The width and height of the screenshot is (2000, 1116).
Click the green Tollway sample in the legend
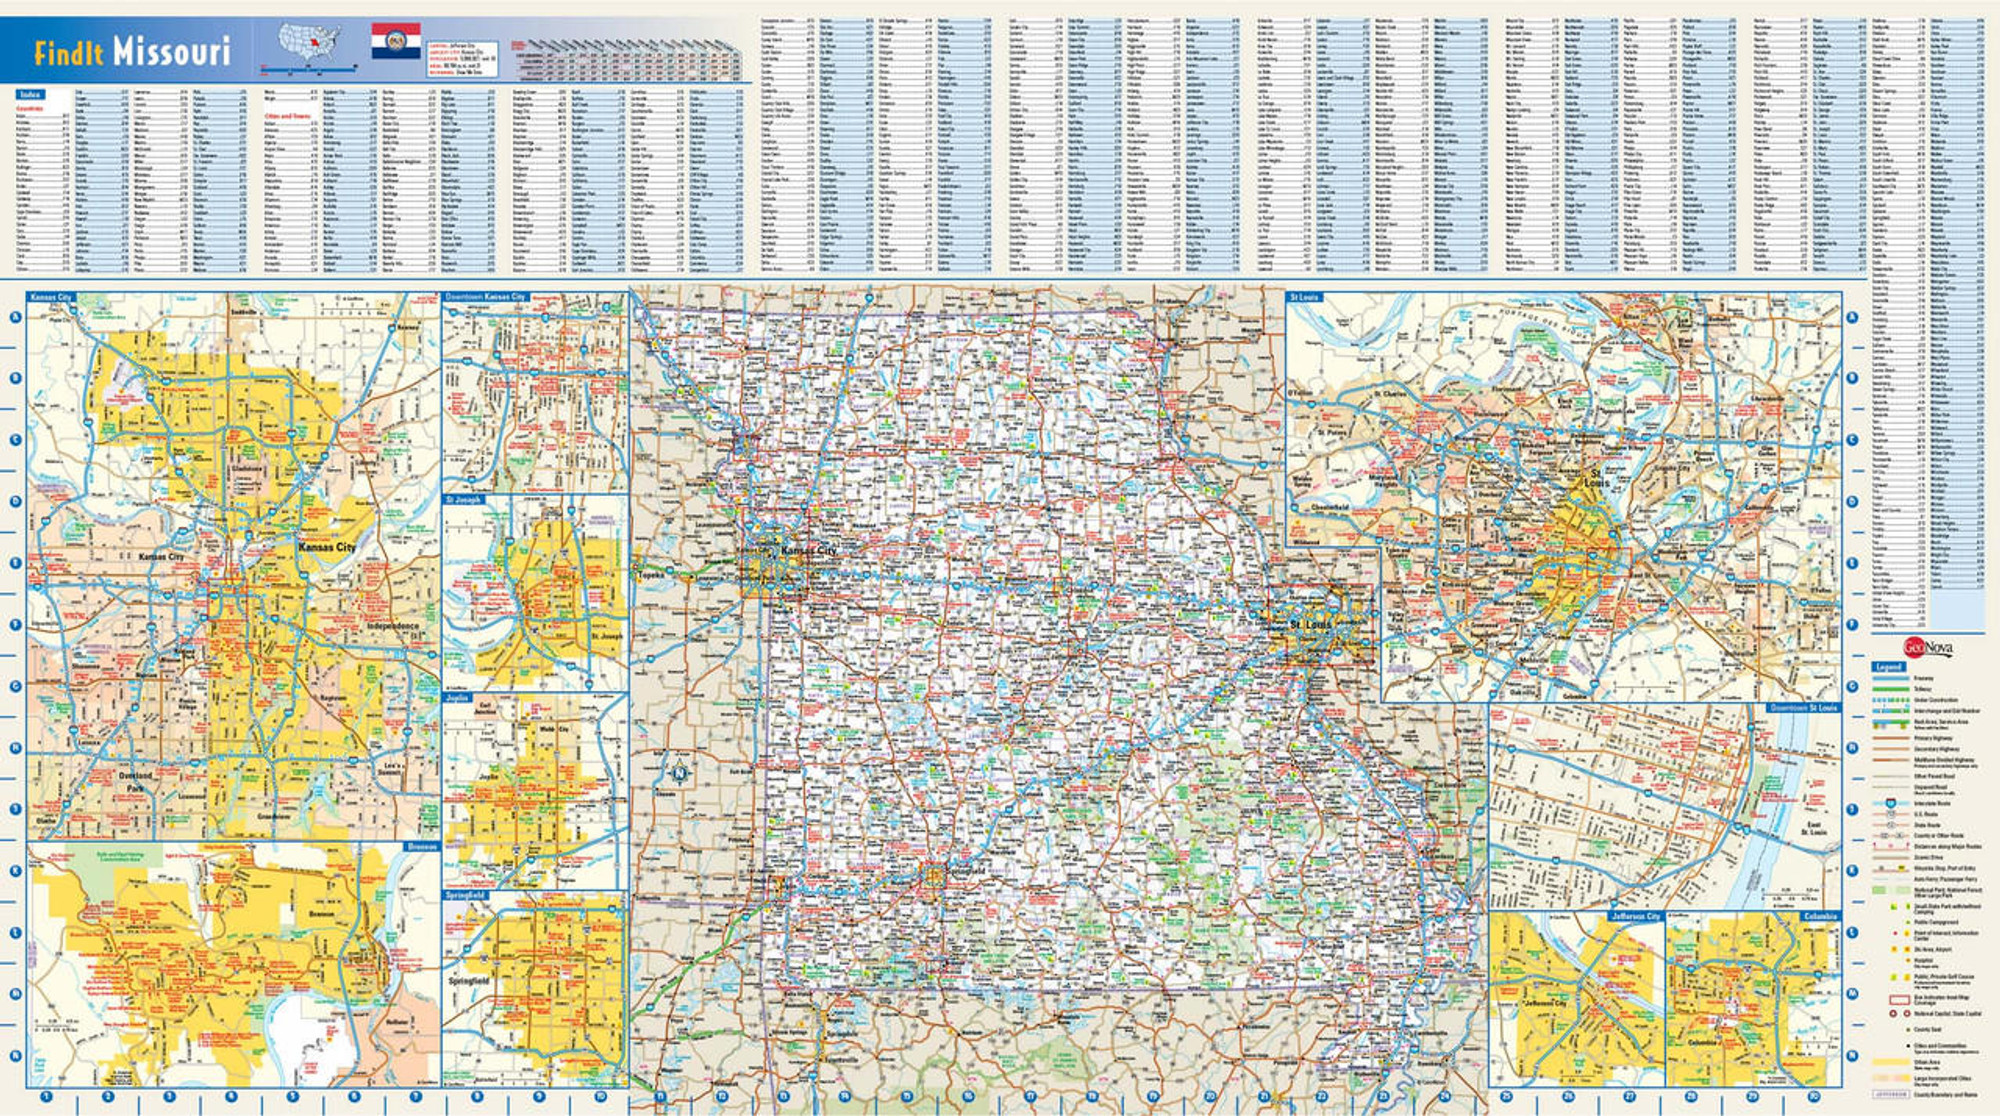[1890, 689]
